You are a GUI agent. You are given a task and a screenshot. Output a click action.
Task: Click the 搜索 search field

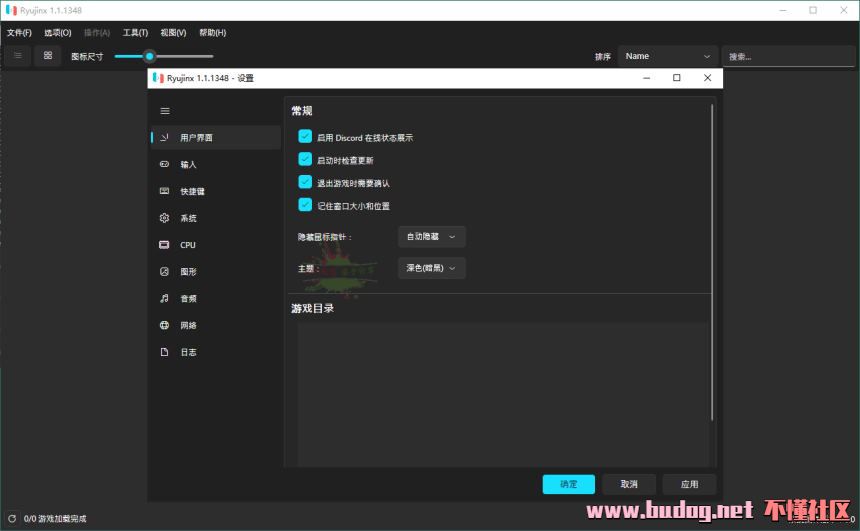click(788, 57)
